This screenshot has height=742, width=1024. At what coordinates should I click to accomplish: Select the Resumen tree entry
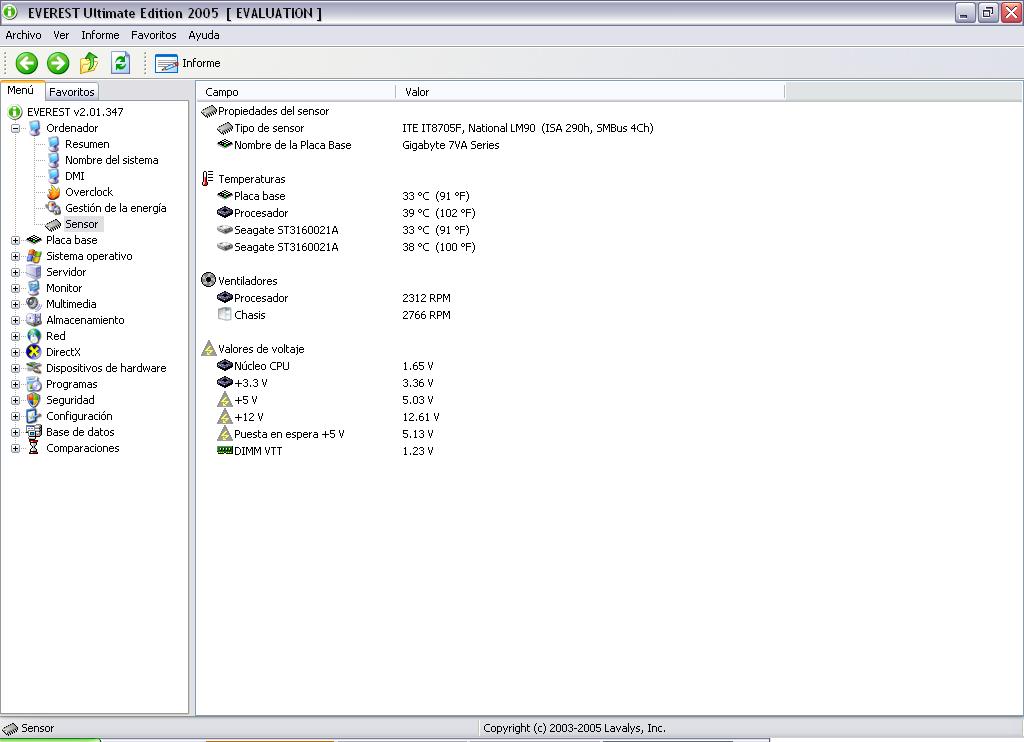pyautogui.click(x=87, y=144)
